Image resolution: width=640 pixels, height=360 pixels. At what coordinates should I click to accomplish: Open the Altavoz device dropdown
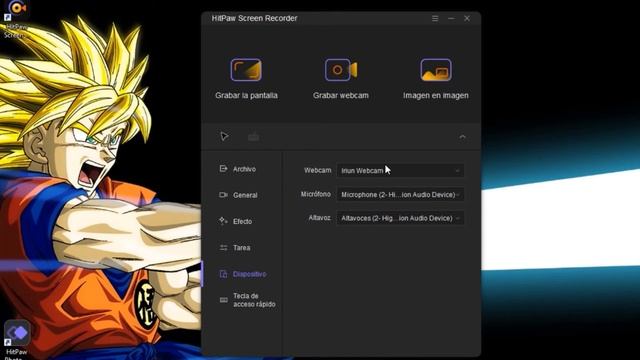coord(400,218)
